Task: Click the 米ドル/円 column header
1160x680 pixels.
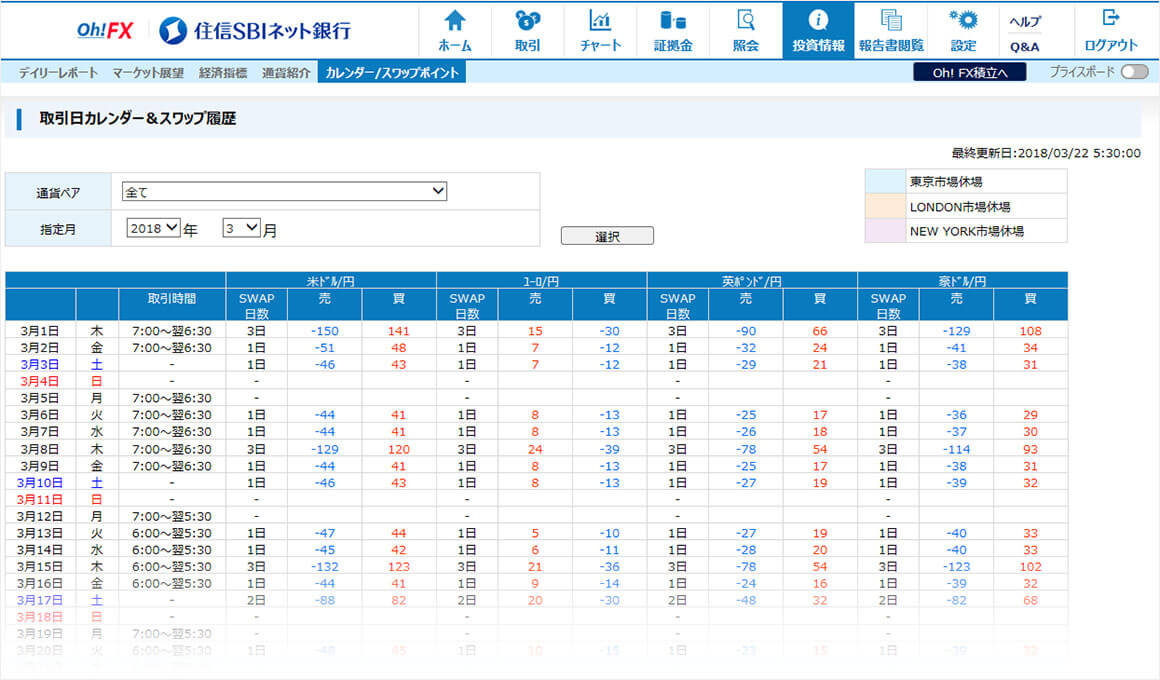Action: [x=331, y=280]
